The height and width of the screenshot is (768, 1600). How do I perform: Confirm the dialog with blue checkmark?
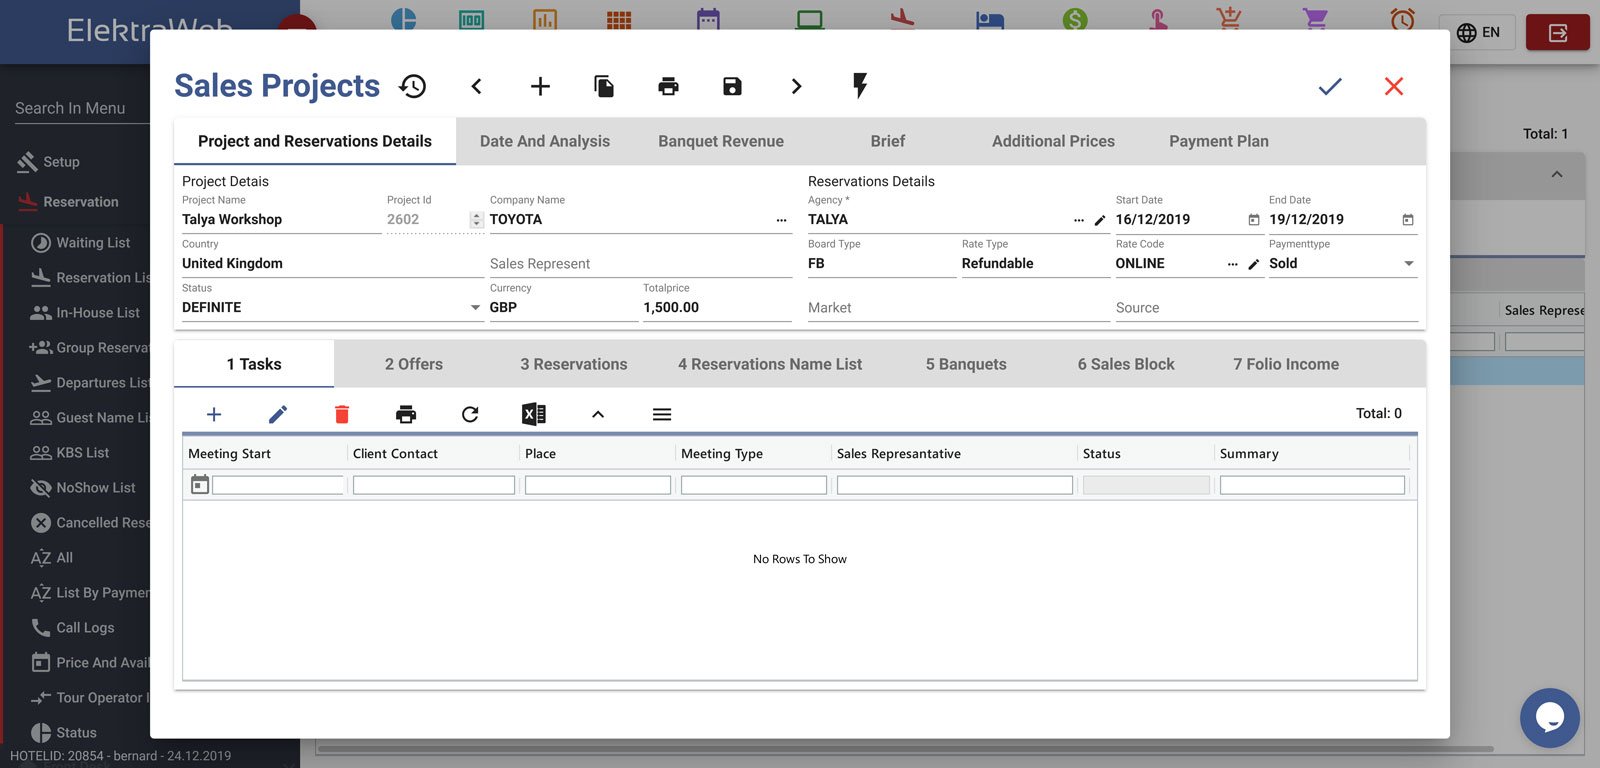[x=1330, y=86]
